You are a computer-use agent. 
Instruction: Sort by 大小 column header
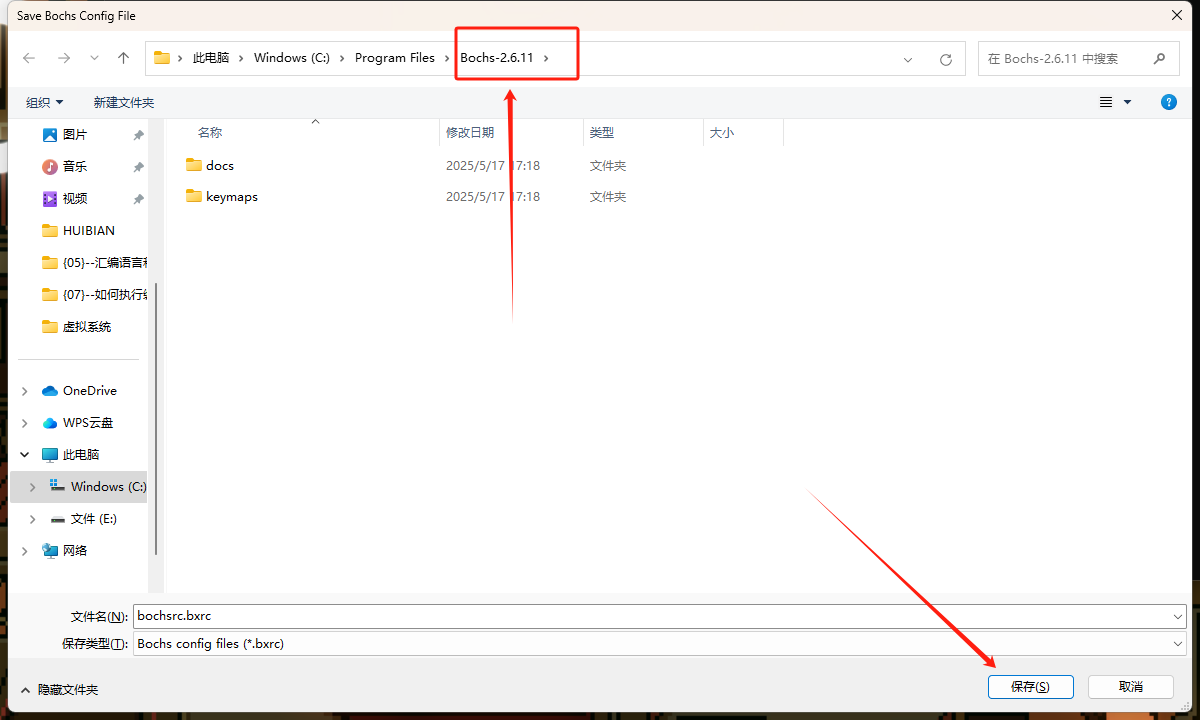721,132
